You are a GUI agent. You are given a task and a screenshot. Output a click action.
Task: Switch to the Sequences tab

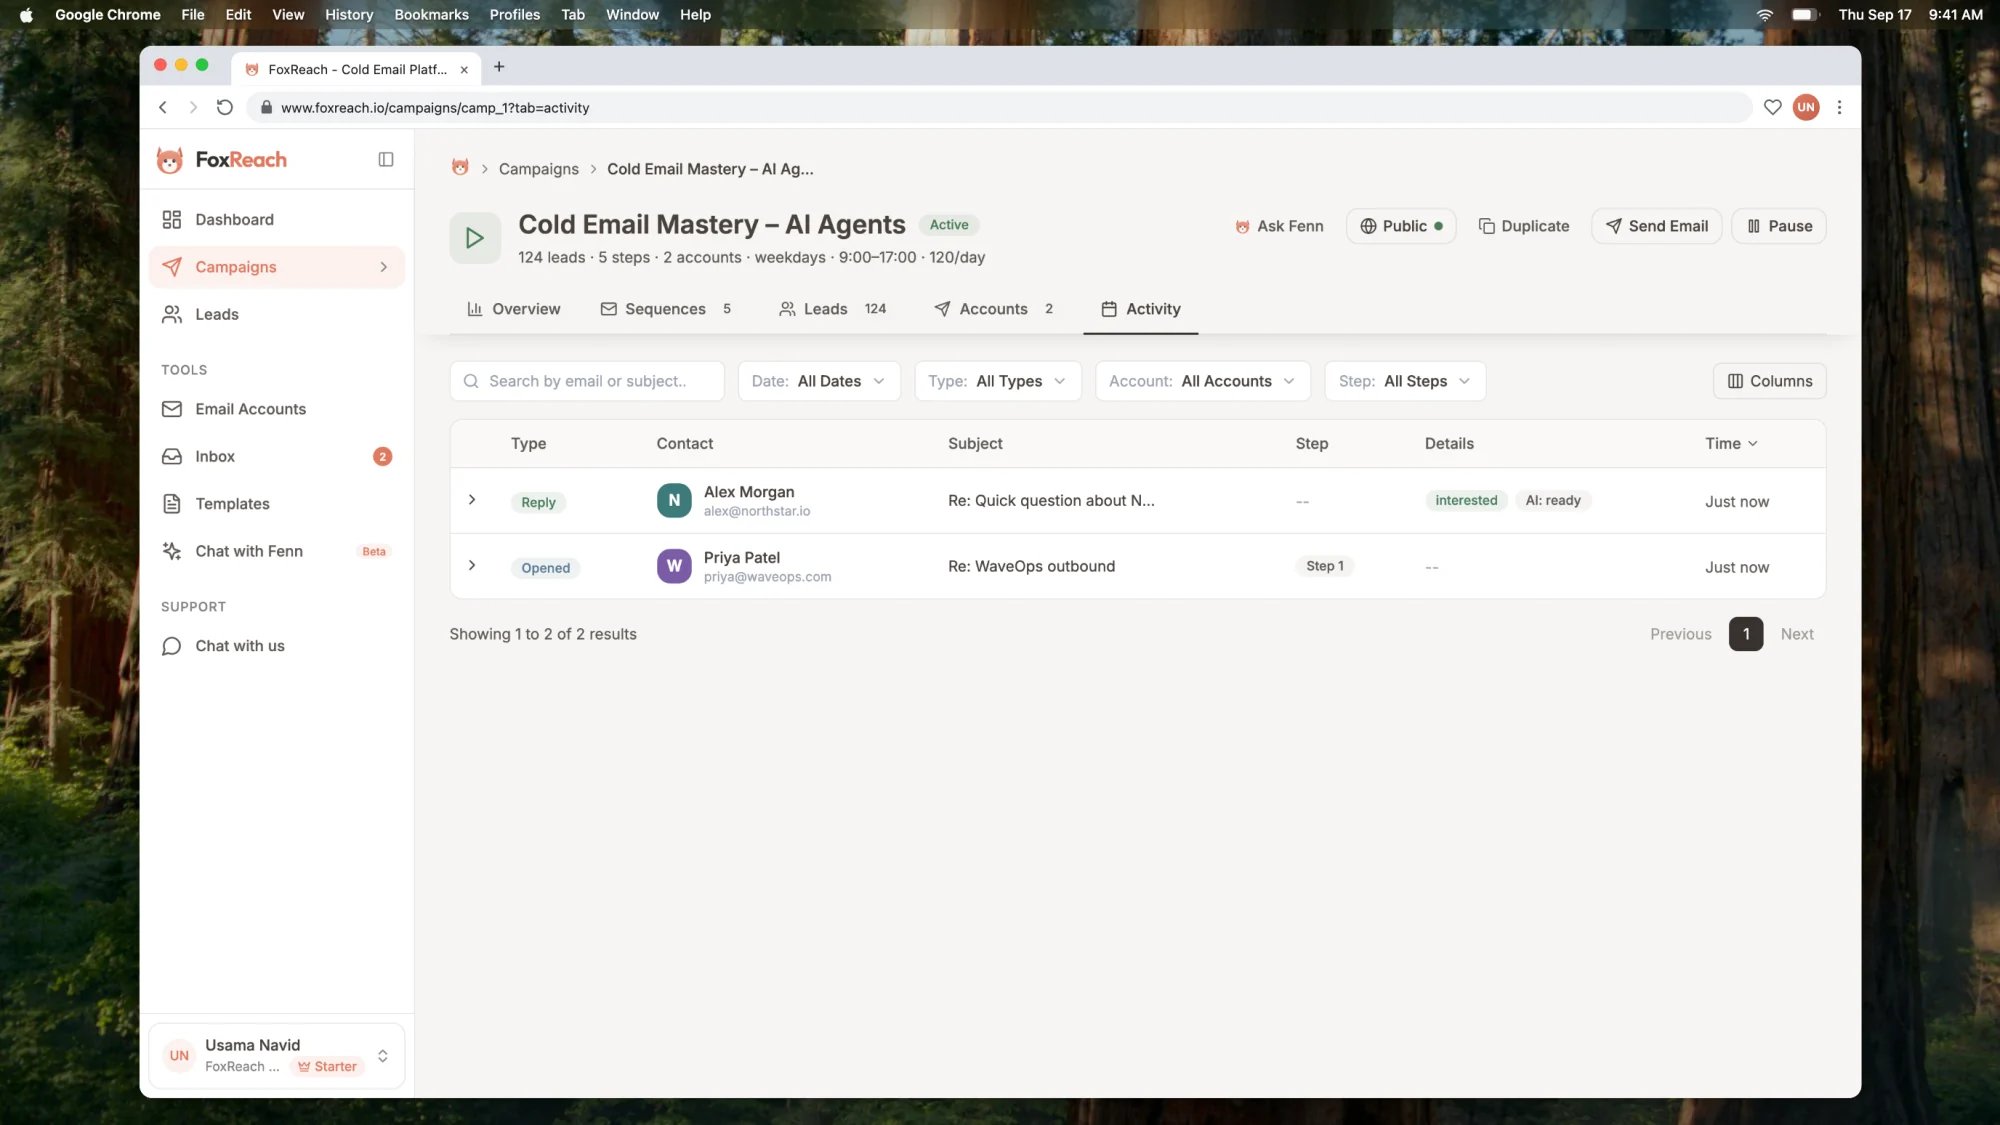(x=666, y=309)
